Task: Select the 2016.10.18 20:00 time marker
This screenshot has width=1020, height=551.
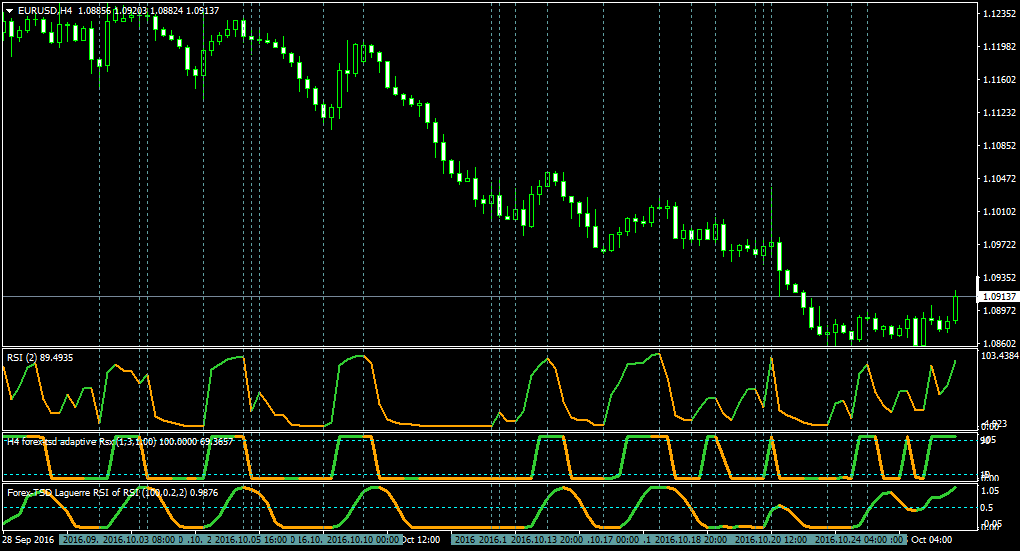Action: click(x=691, y=540)
